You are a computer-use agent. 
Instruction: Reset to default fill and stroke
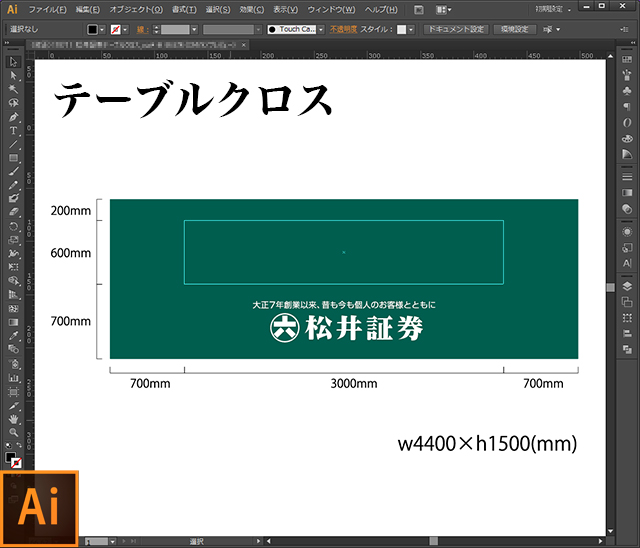coord(9,445)
